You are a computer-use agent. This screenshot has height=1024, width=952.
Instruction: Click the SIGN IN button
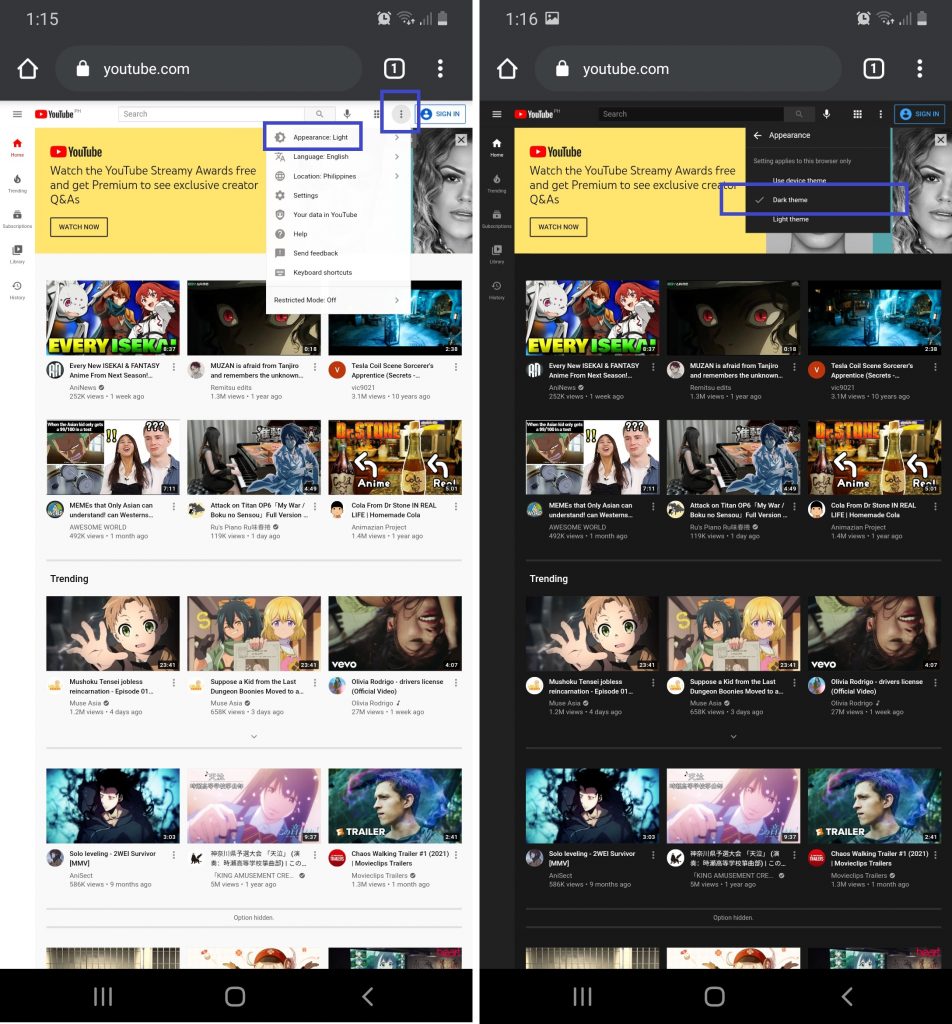click(x=443, y=113)
